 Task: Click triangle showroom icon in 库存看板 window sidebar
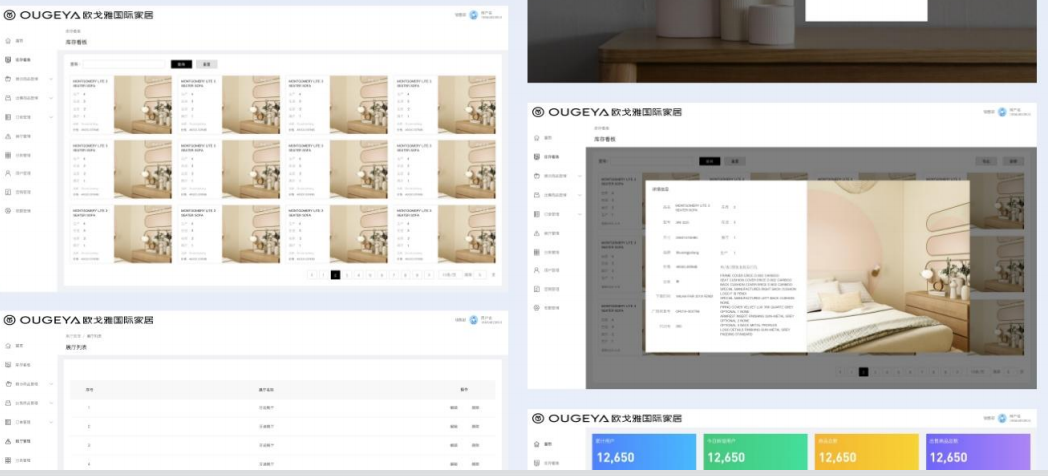tap(8, 136)
